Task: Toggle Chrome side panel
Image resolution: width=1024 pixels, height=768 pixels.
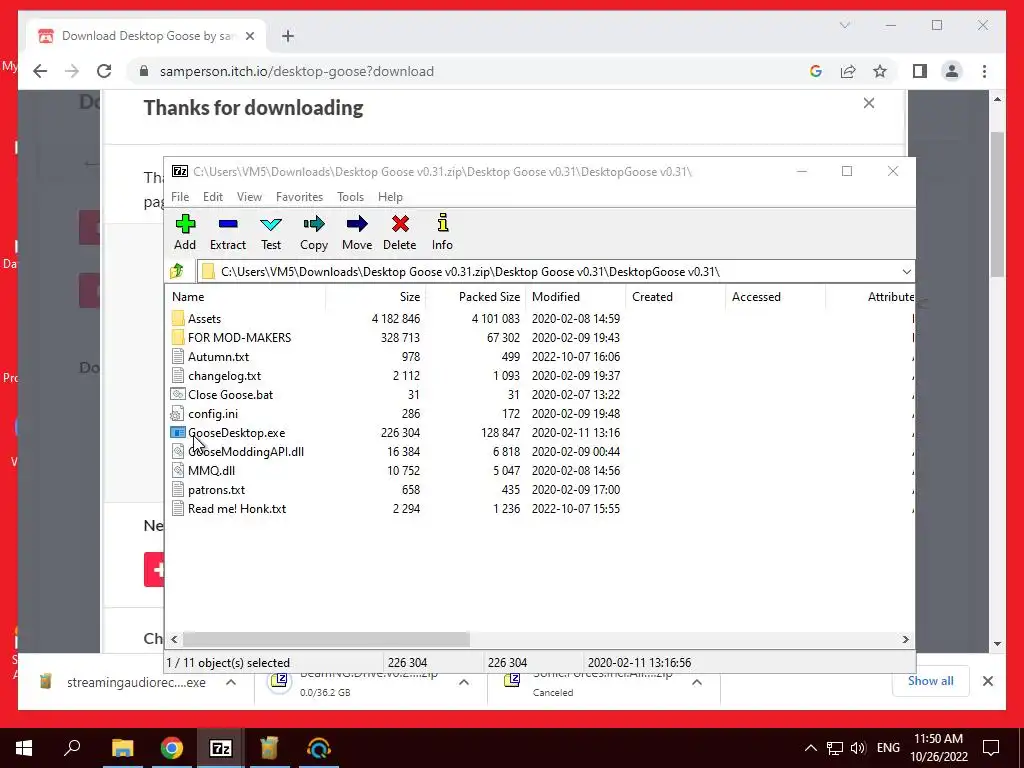Action: point(920,71)
